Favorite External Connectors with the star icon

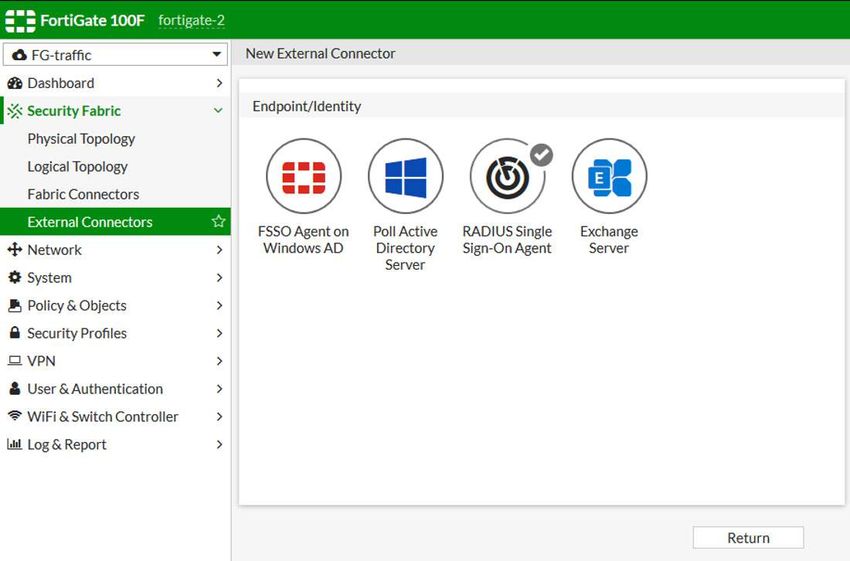pos(218,221)
